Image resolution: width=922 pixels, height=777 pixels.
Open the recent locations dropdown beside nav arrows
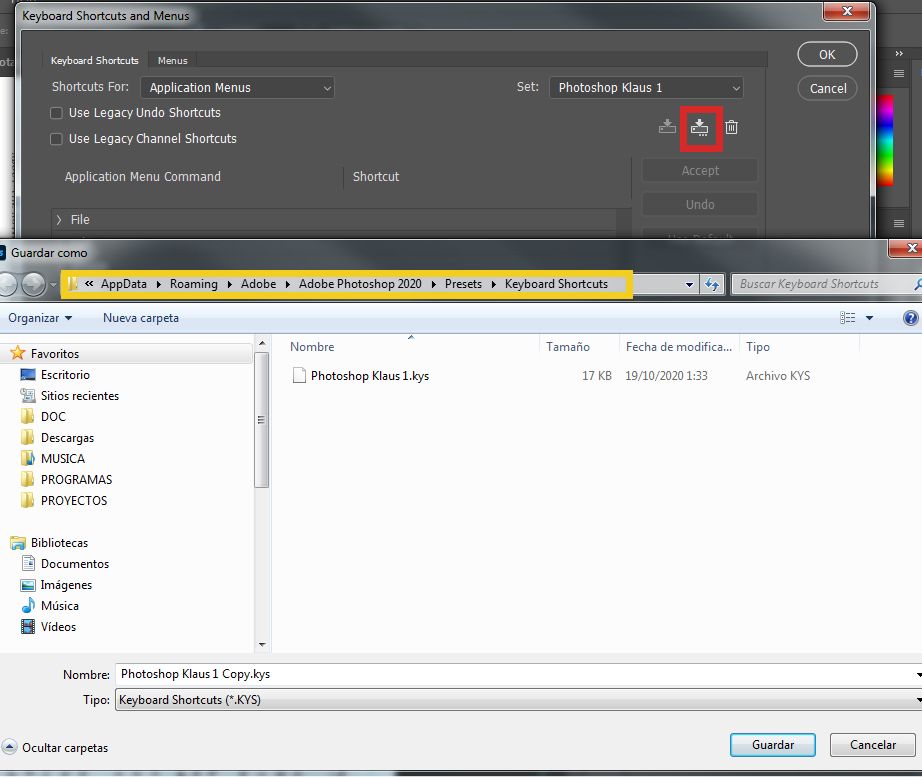click(x=53, y=285)
